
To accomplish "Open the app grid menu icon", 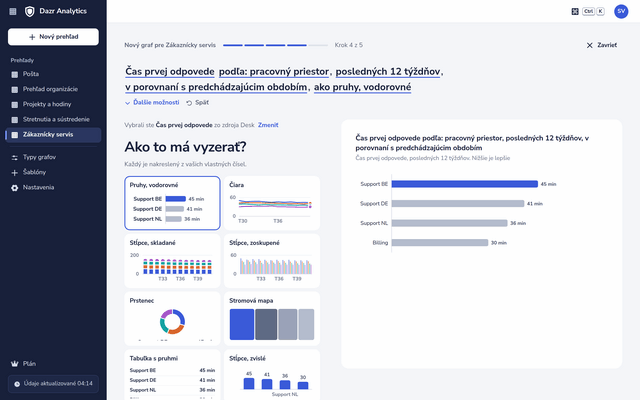I will click(13, 11).
